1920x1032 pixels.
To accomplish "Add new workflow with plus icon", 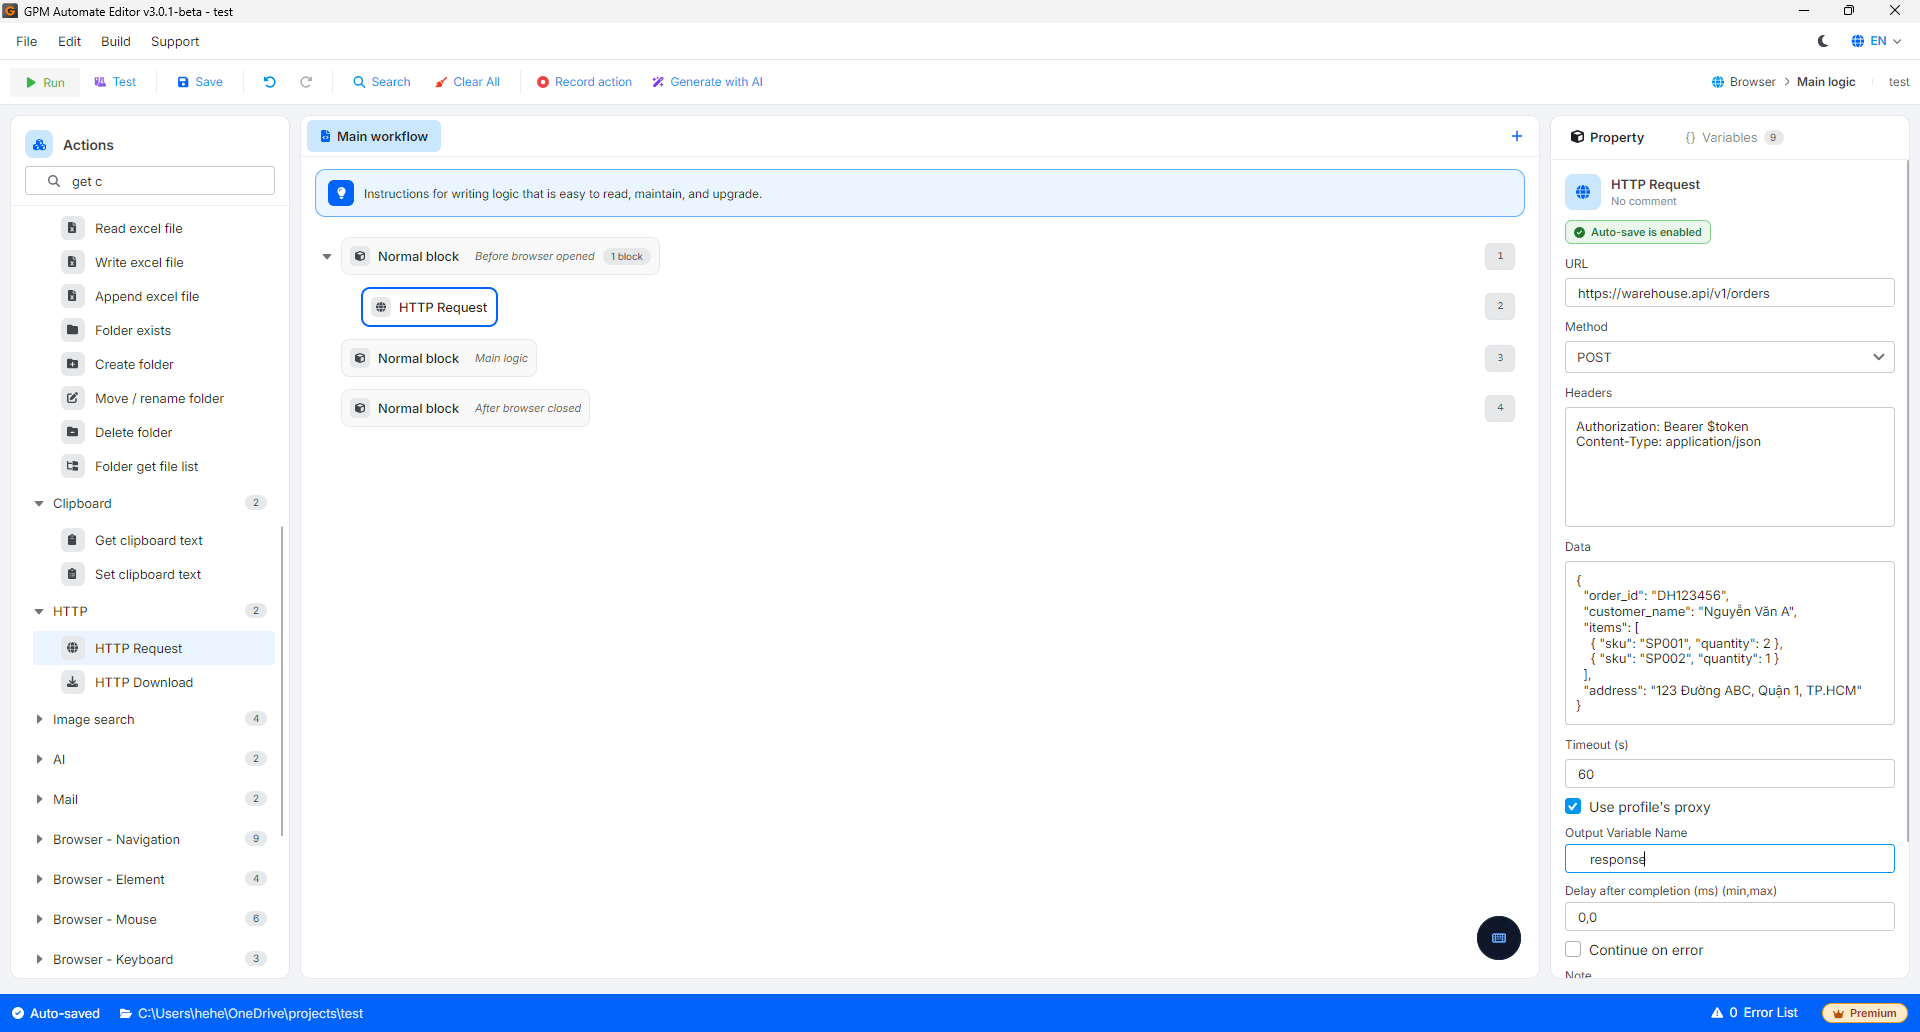I will [1517, 136].
